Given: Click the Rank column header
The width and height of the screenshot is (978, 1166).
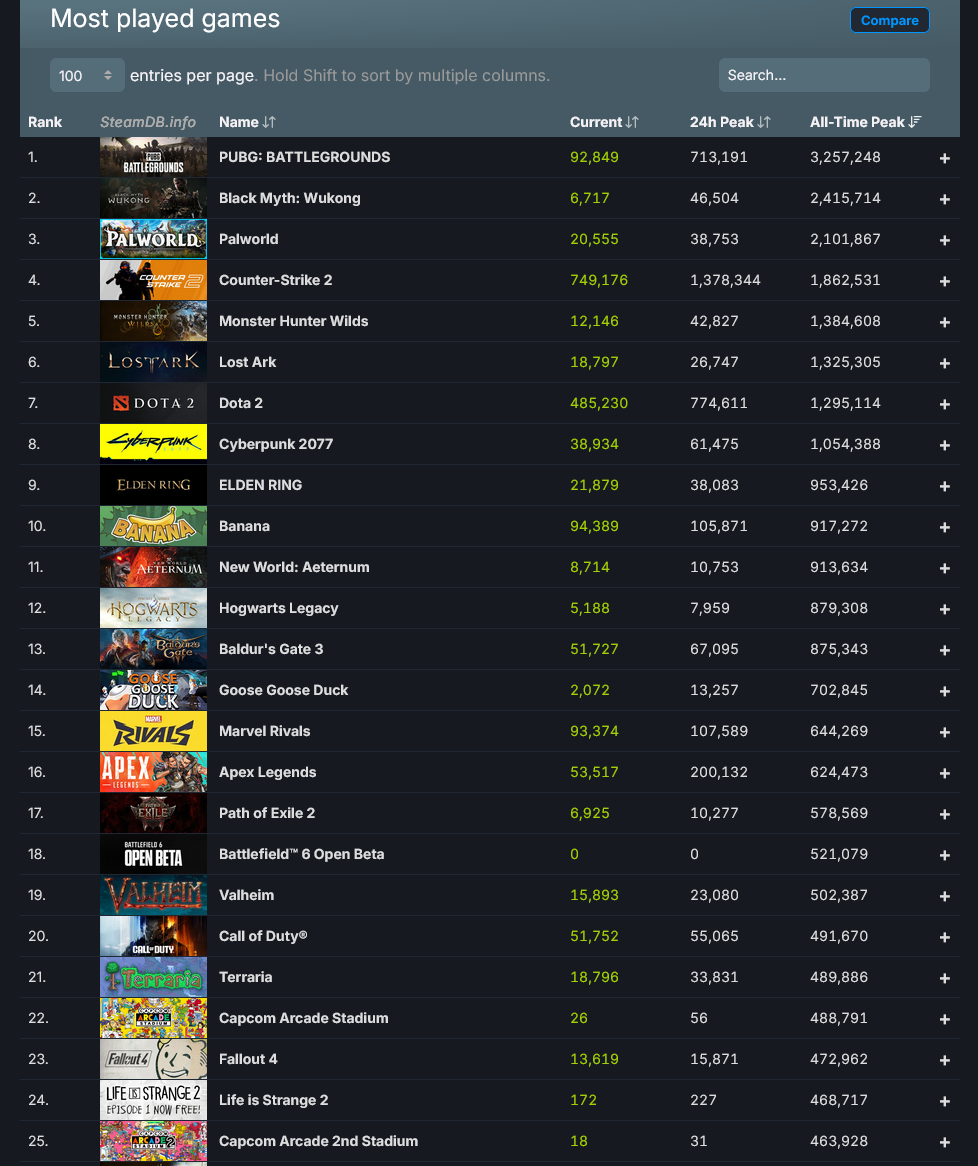Looking at the screenshot, I should click(x=45, y=122).
